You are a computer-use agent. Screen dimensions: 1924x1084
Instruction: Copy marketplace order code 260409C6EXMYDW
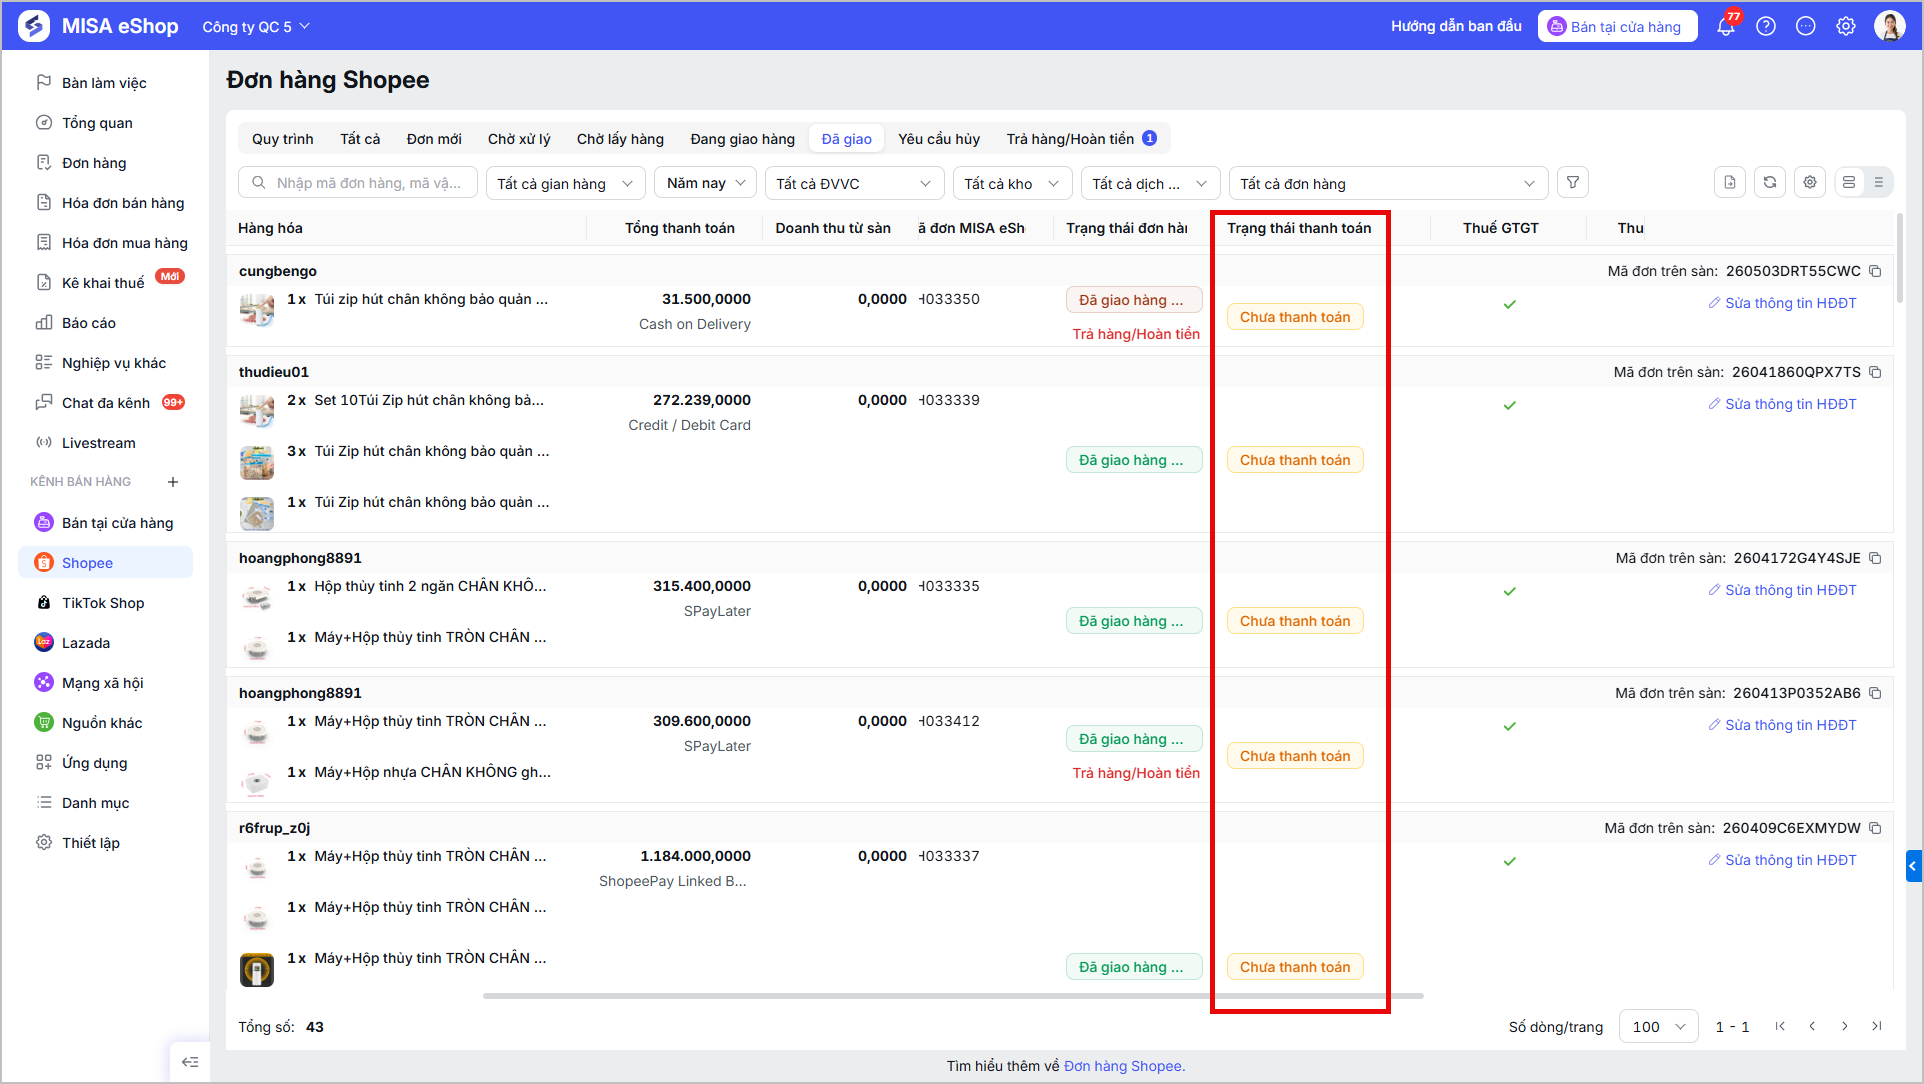(1876, 828)
